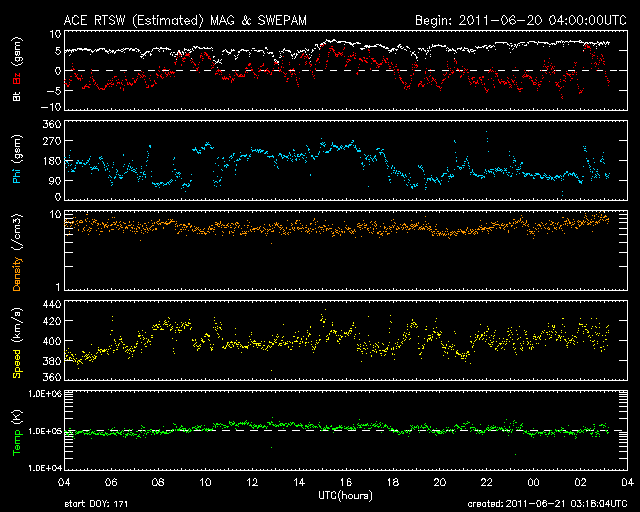Click the green "Temp (K)" axis label
640x512 pixels.
[x=17, y=433]
